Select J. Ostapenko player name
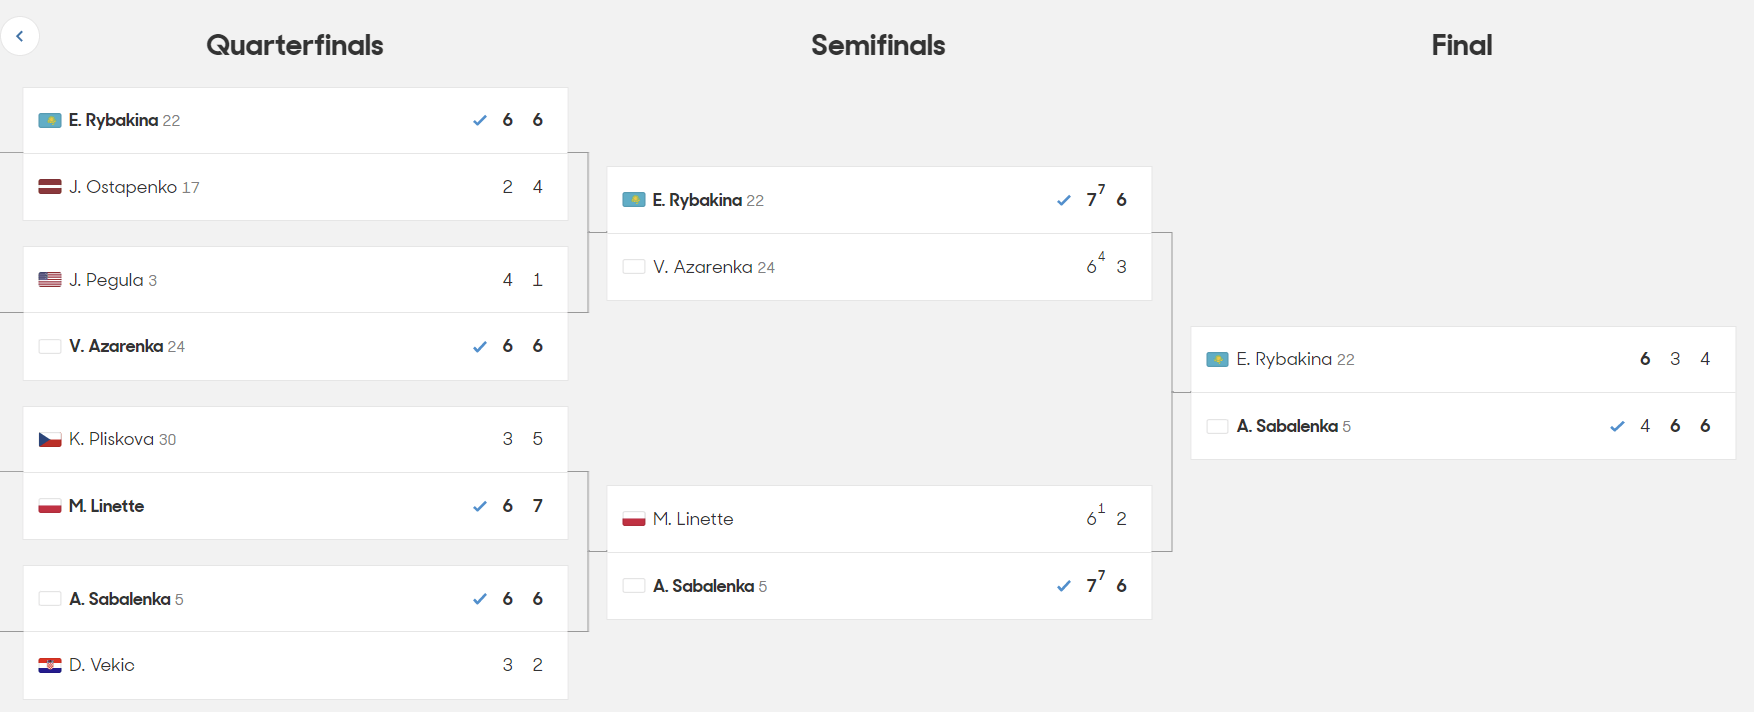 tap(123, 187)
